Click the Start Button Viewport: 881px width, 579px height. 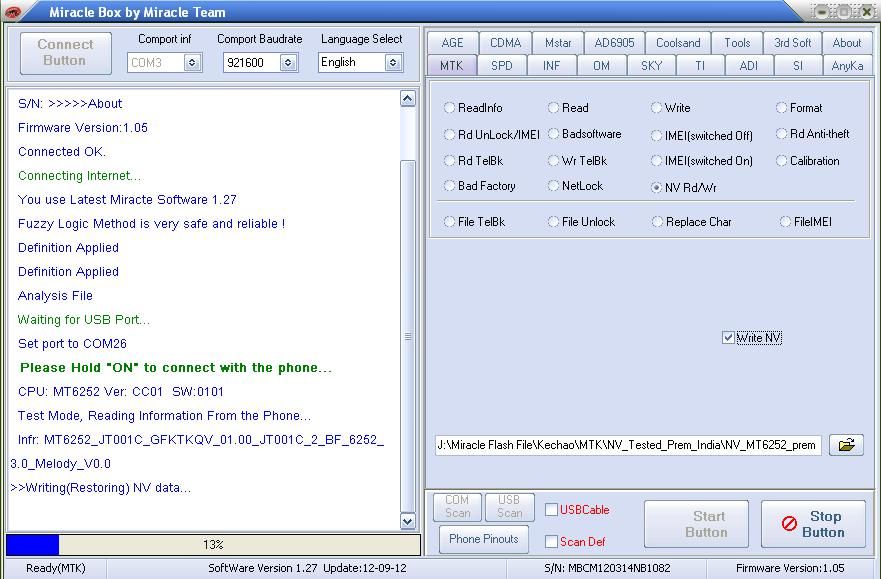(x=696, y=524)
